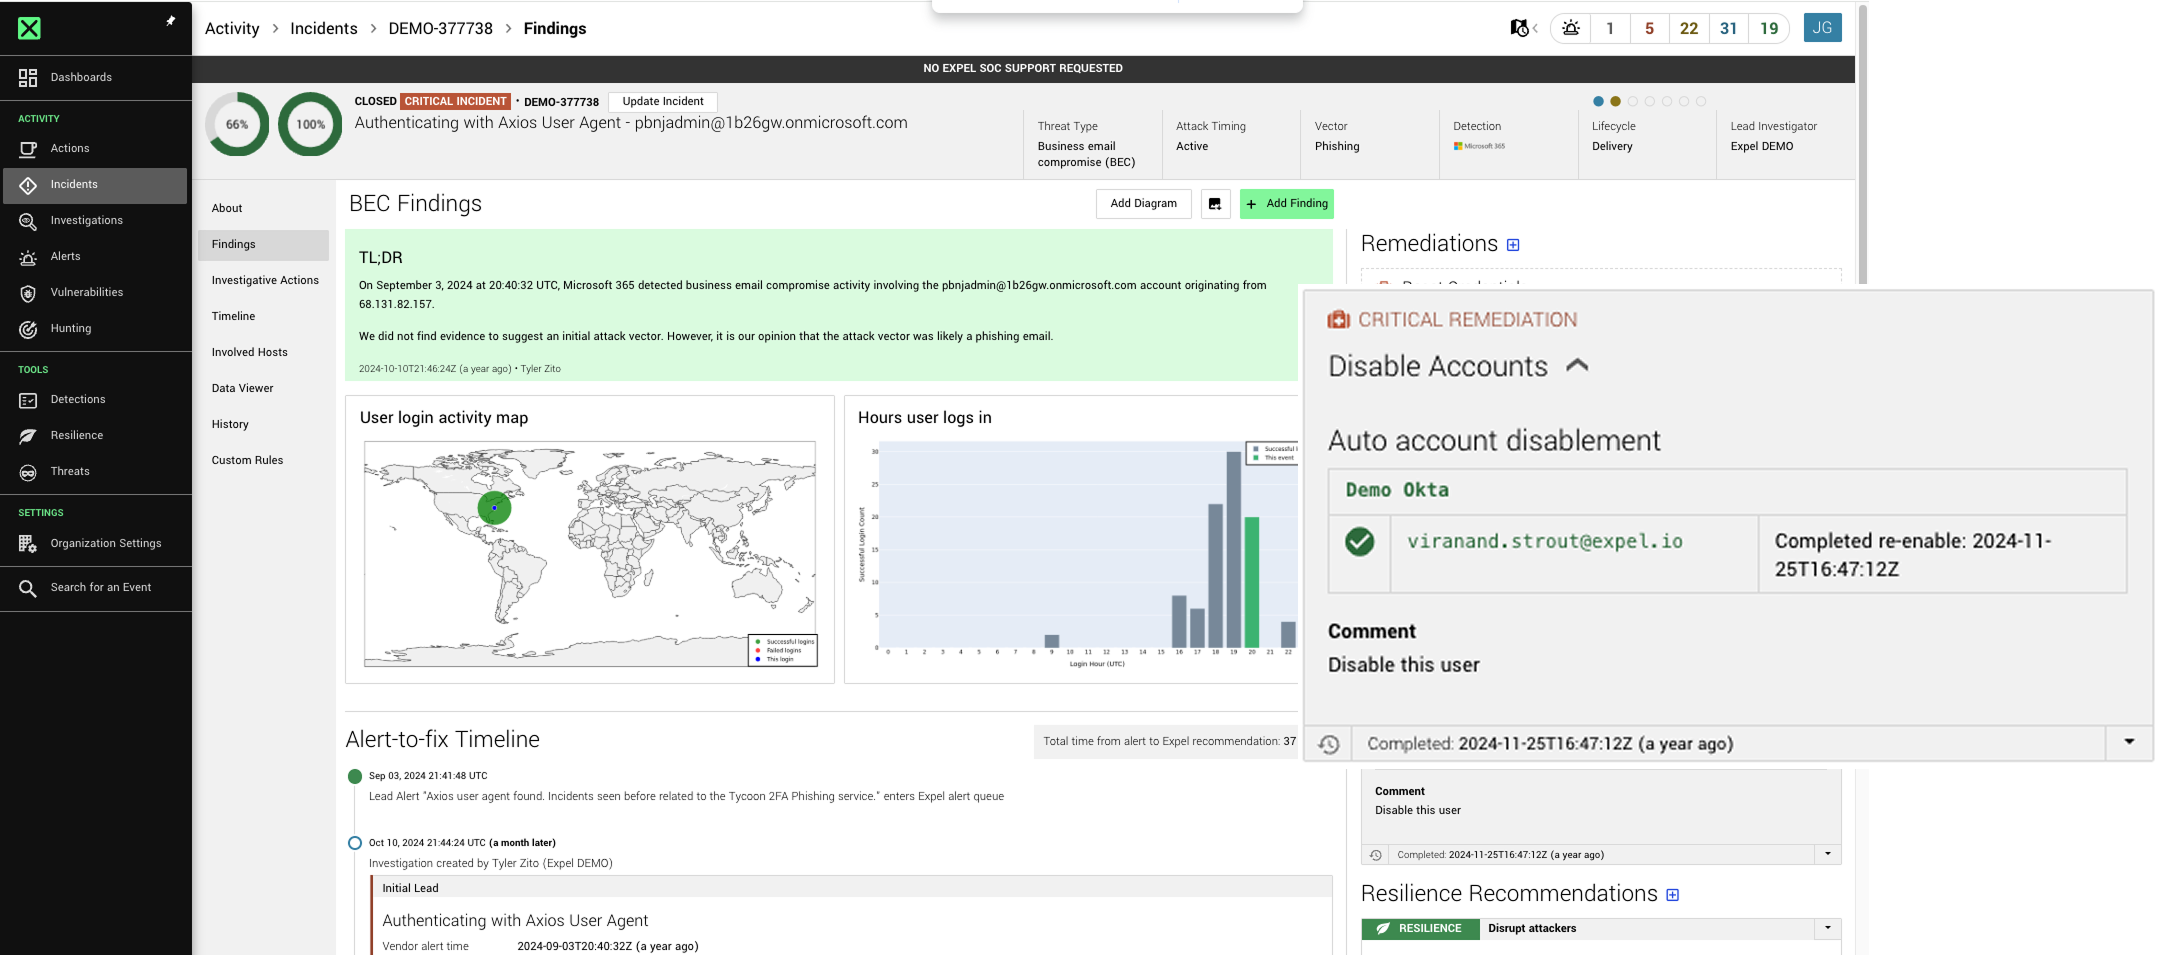Screen dimensions: 2161x955
Task: Click the Update Incident button
Action: (x=663, y=102)
